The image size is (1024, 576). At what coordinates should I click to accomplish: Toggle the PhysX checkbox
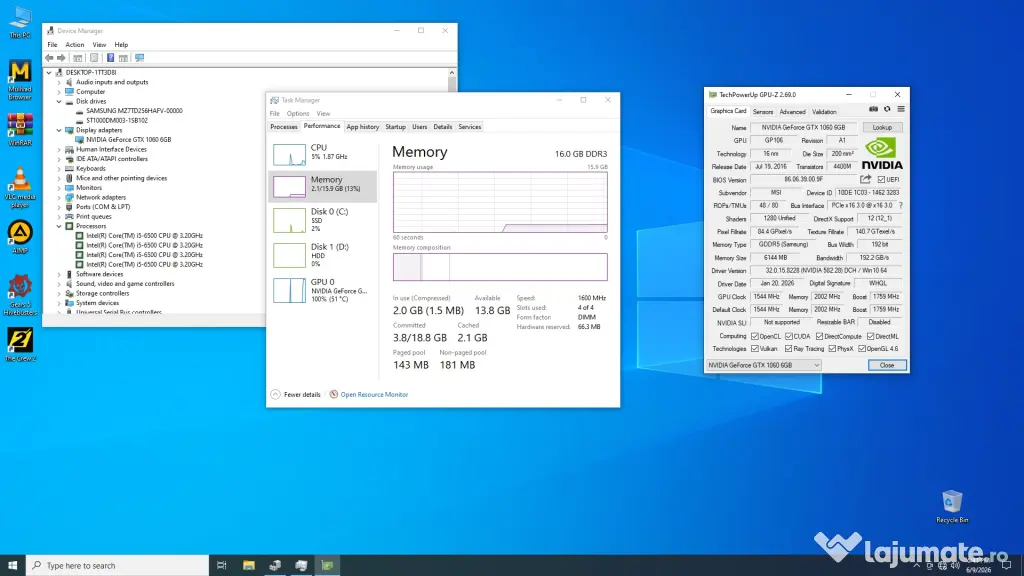coord(832,349)
